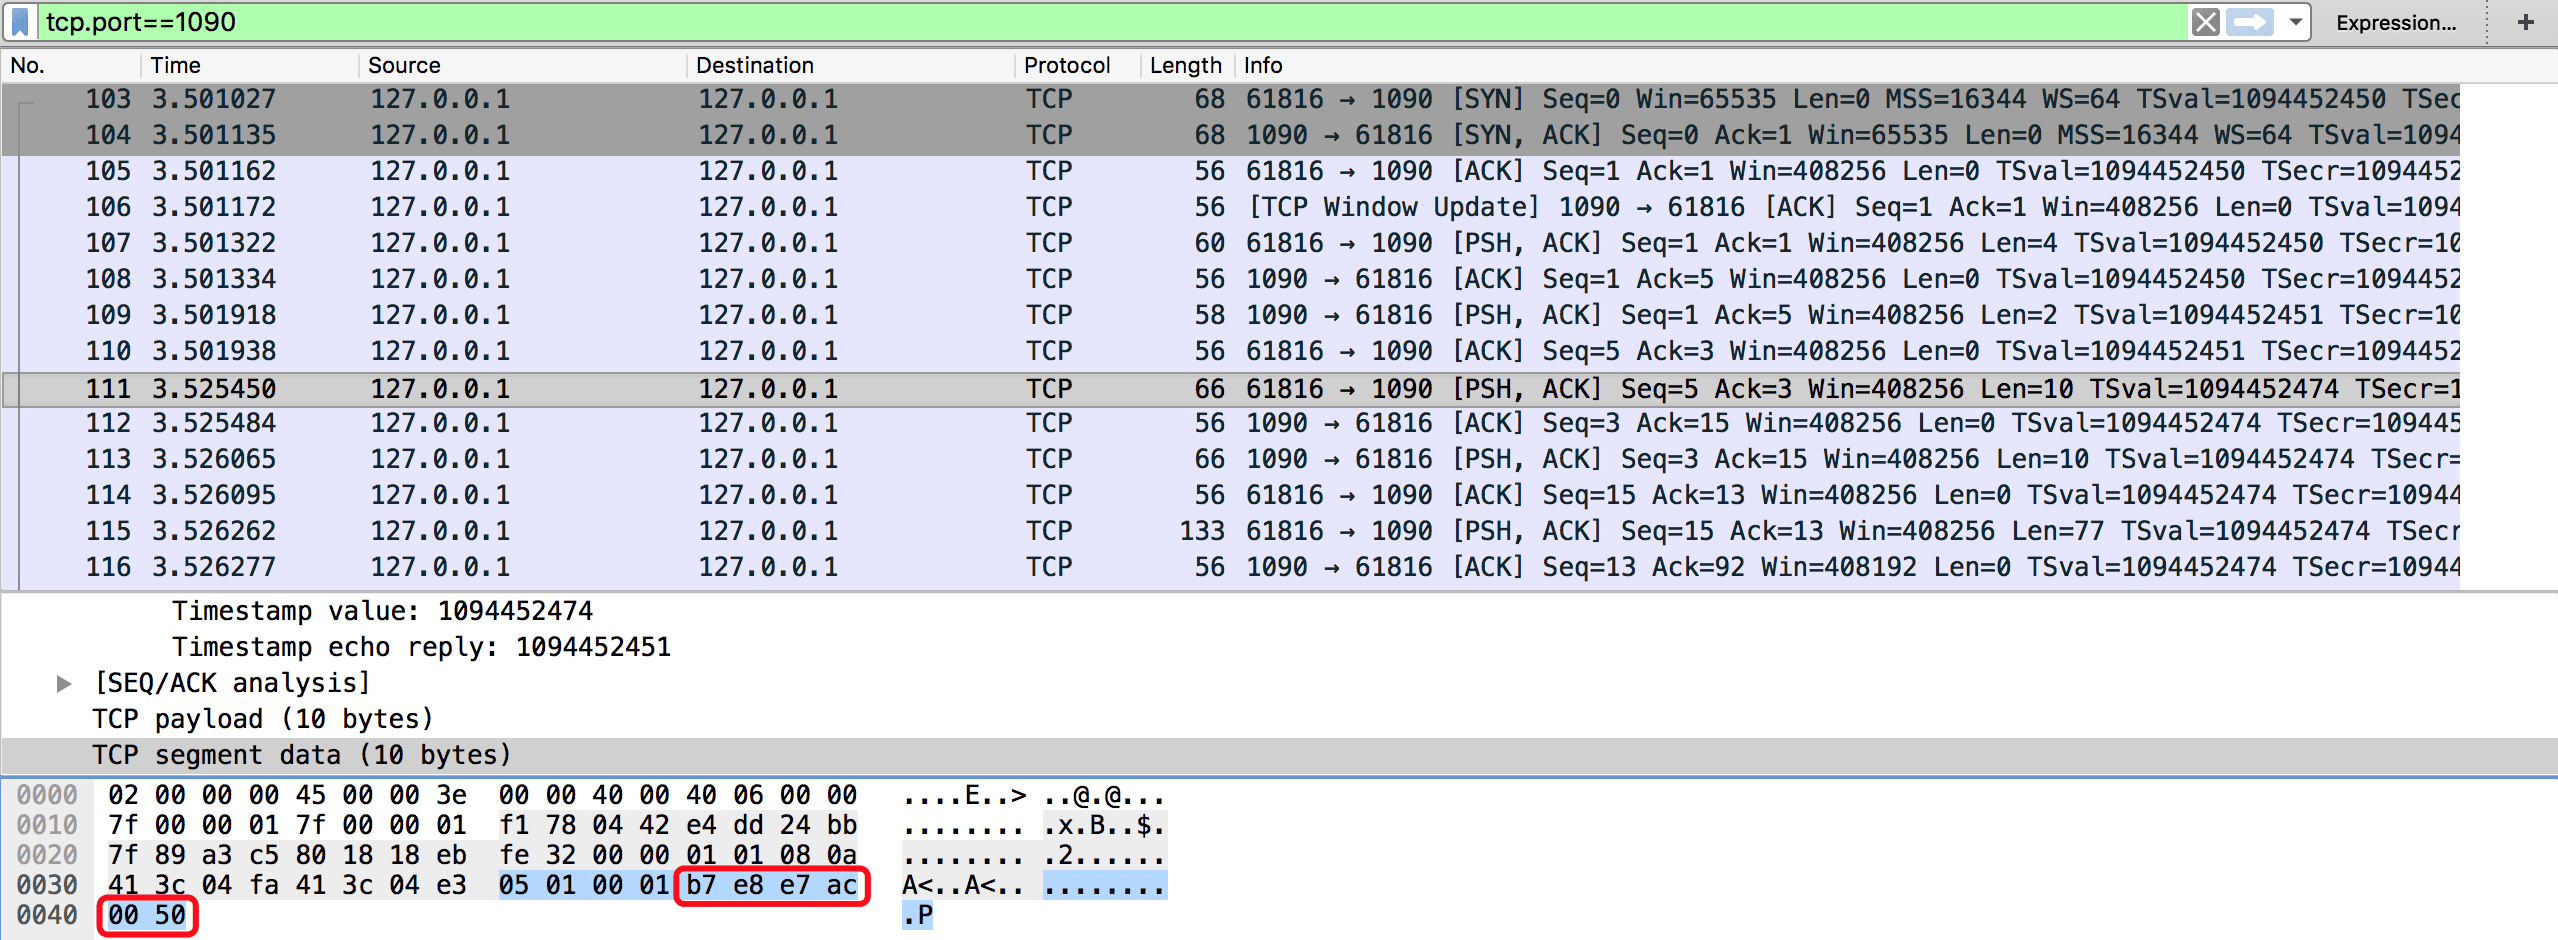Select packet 114 at time 3.526095
2558x940 pixels.
click(x=1230, y=495)
